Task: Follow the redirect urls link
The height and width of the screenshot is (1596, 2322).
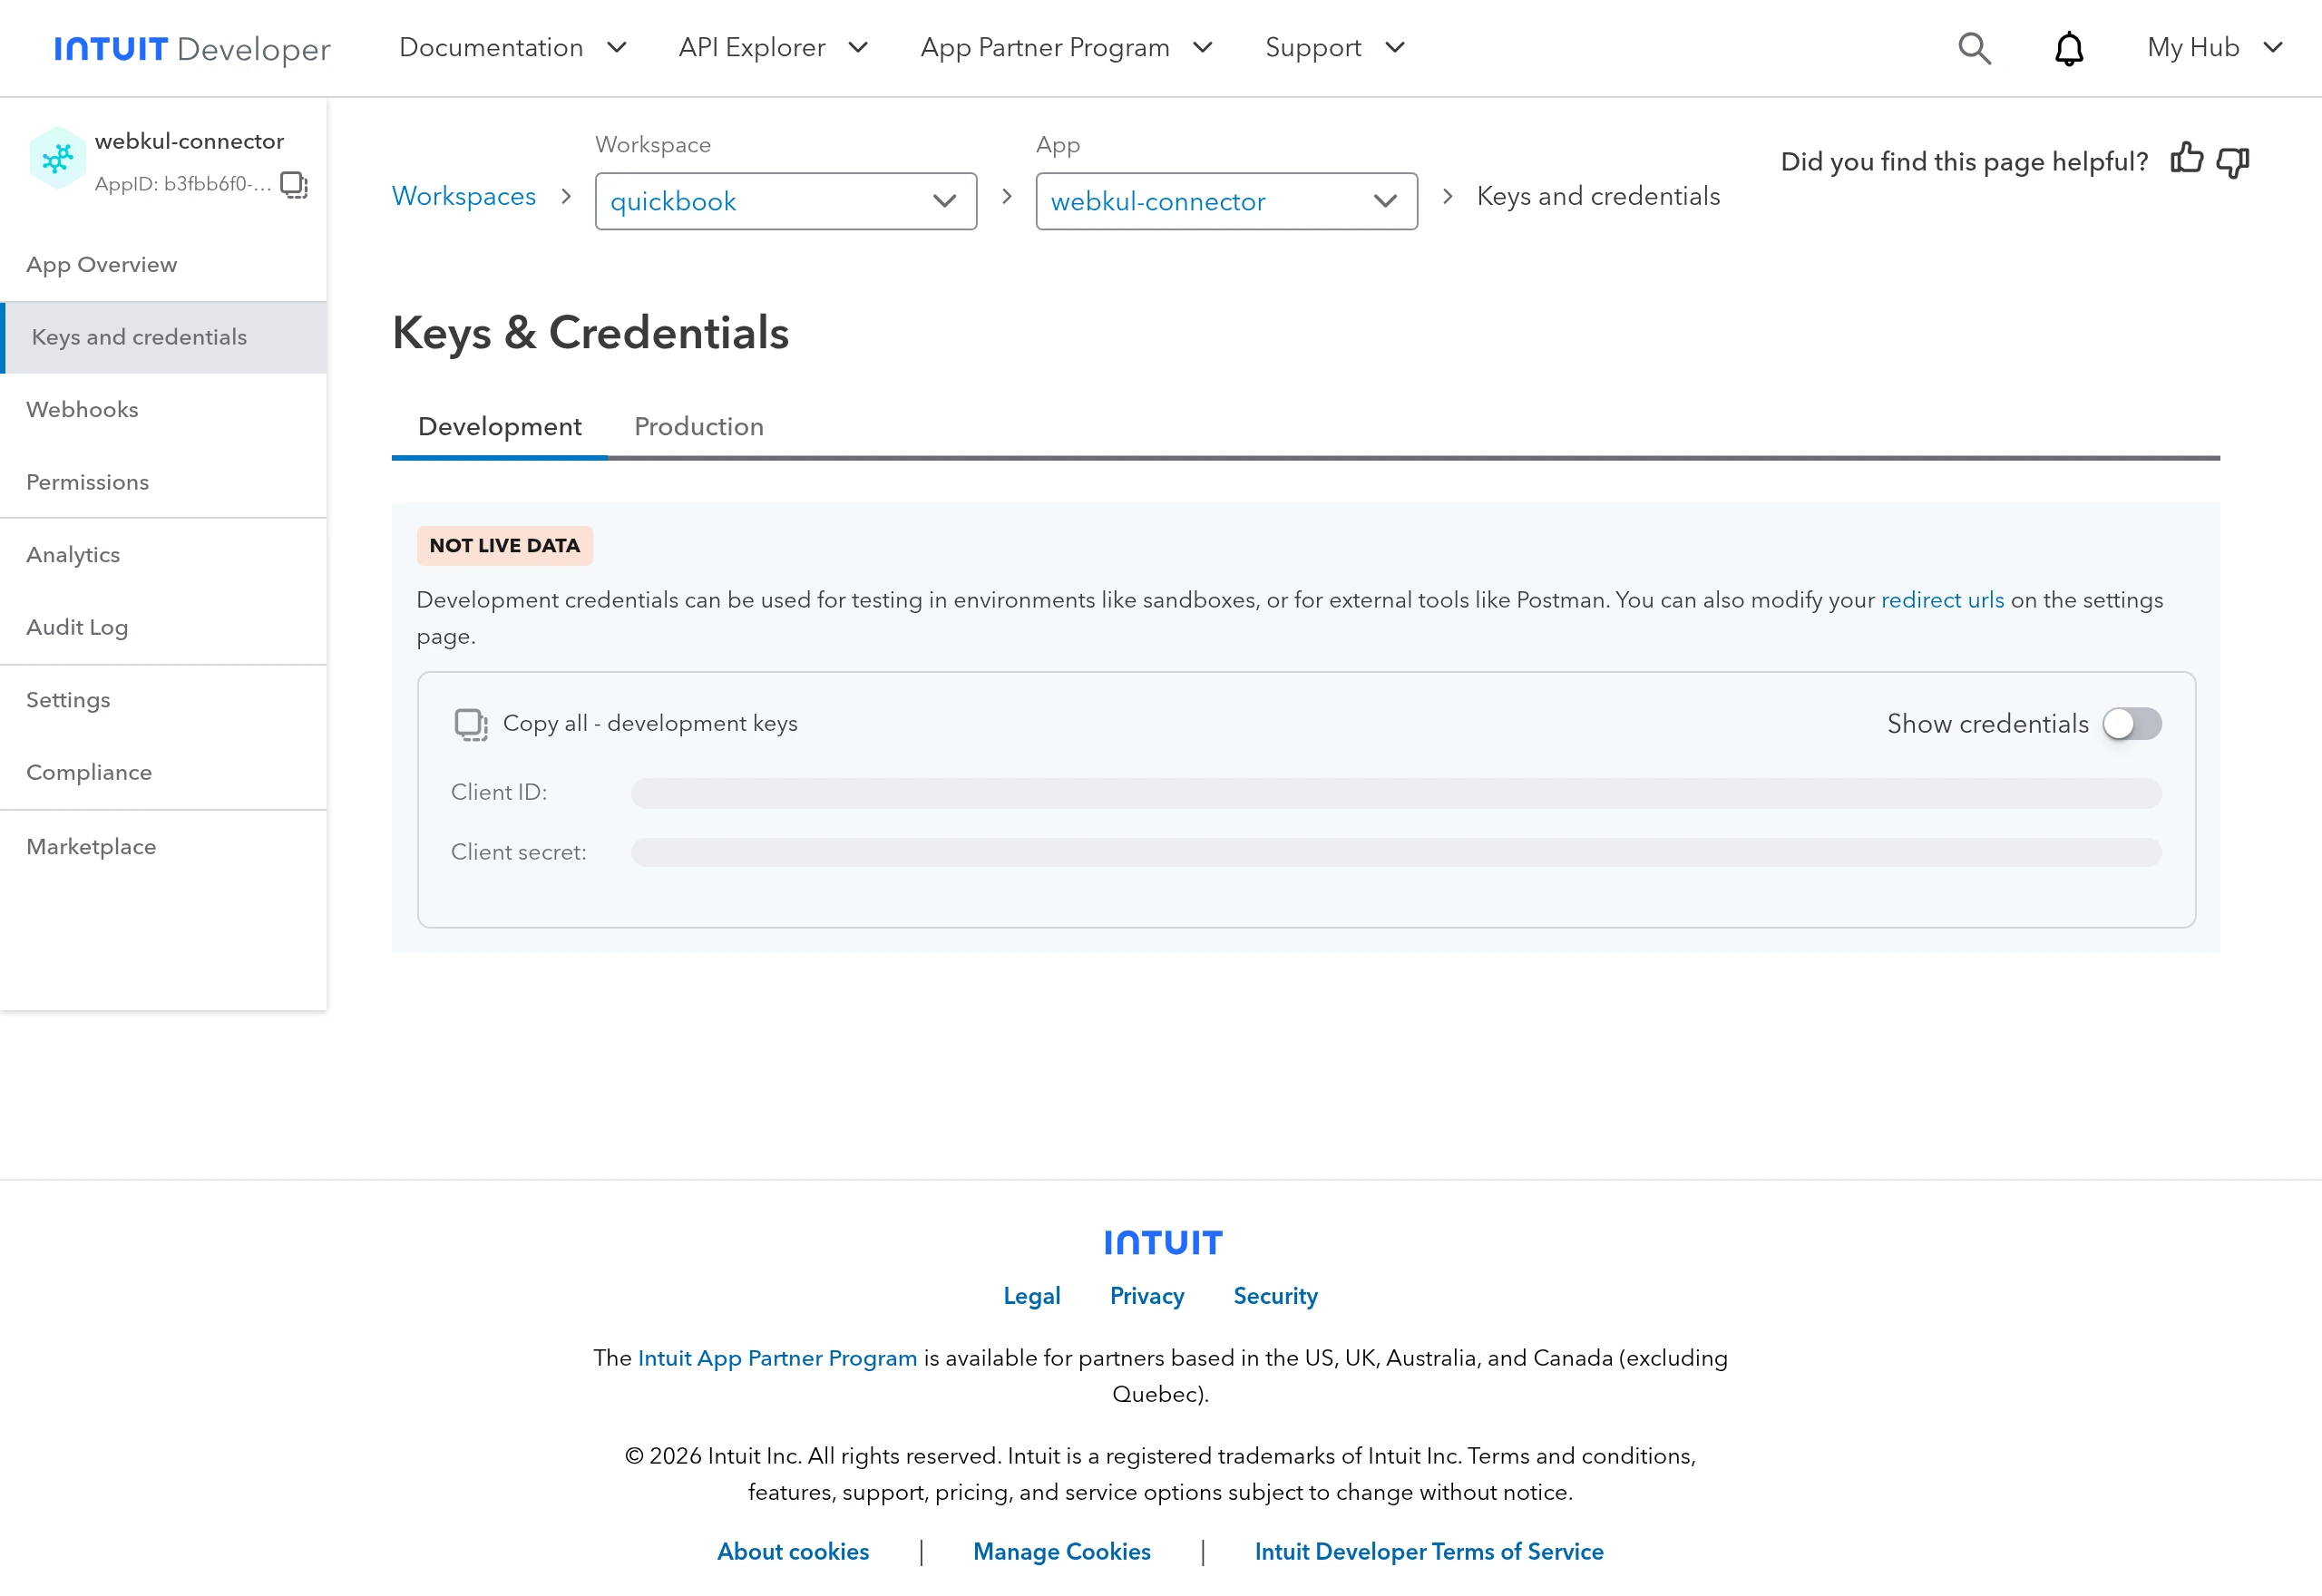Action: (x=1942, y=600)
